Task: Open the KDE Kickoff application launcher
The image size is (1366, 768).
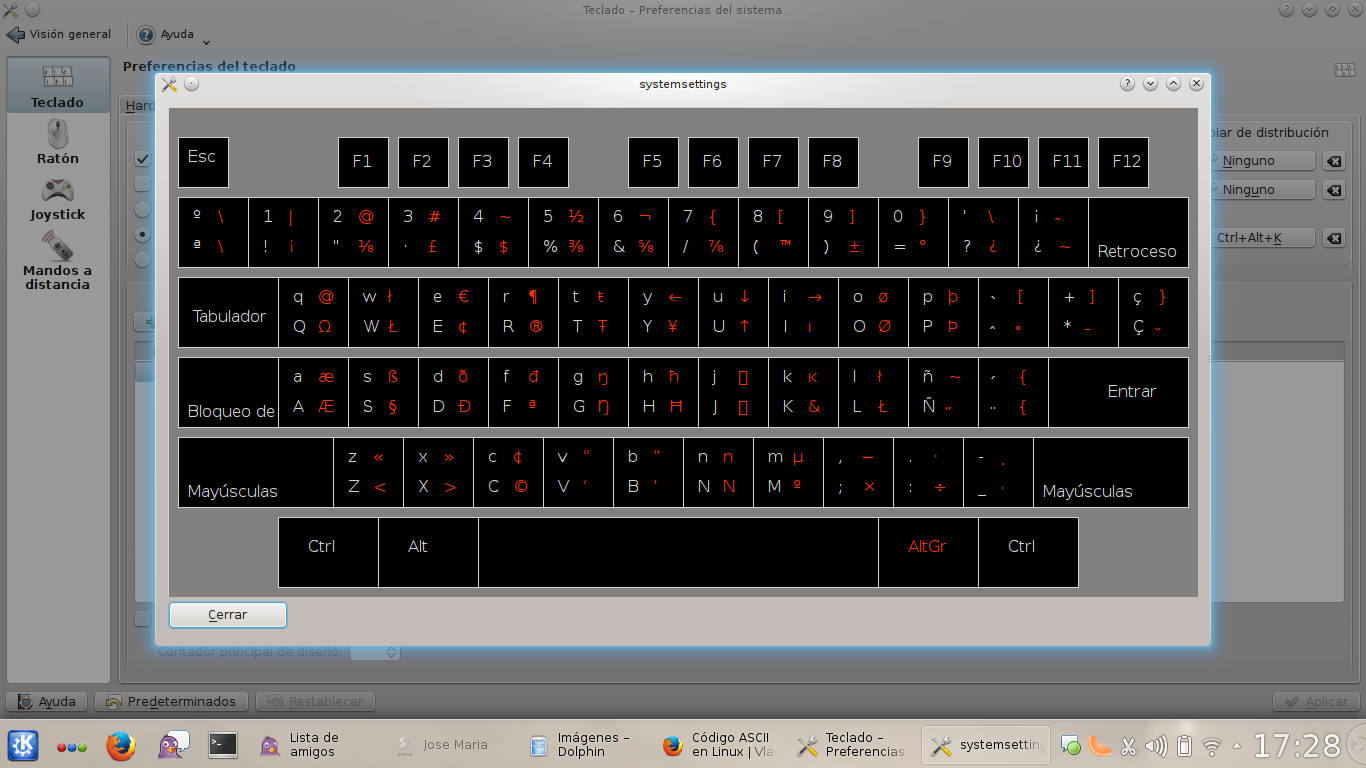Action: (x=23, y=745)
